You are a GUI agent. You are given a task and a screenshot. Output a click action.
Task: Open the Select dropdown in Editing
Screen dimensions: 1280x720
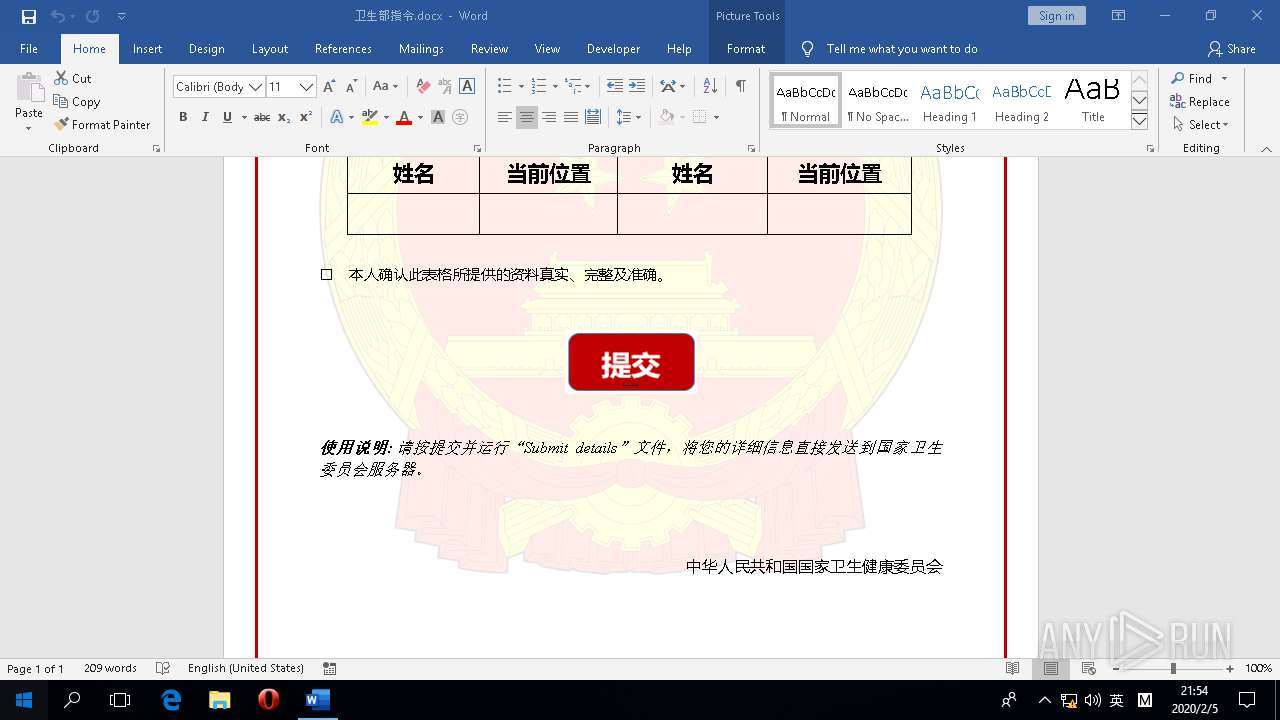click(1199, 125)
